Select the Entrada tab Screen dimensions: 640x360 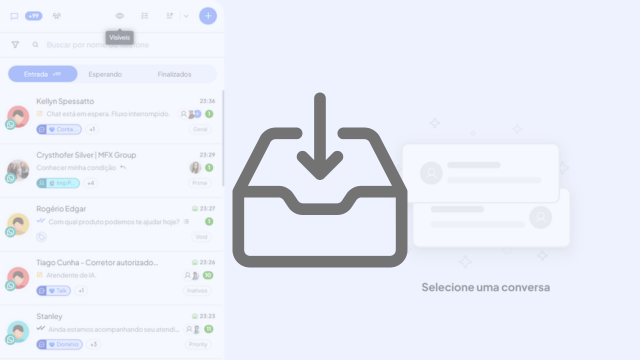(42, 74)
